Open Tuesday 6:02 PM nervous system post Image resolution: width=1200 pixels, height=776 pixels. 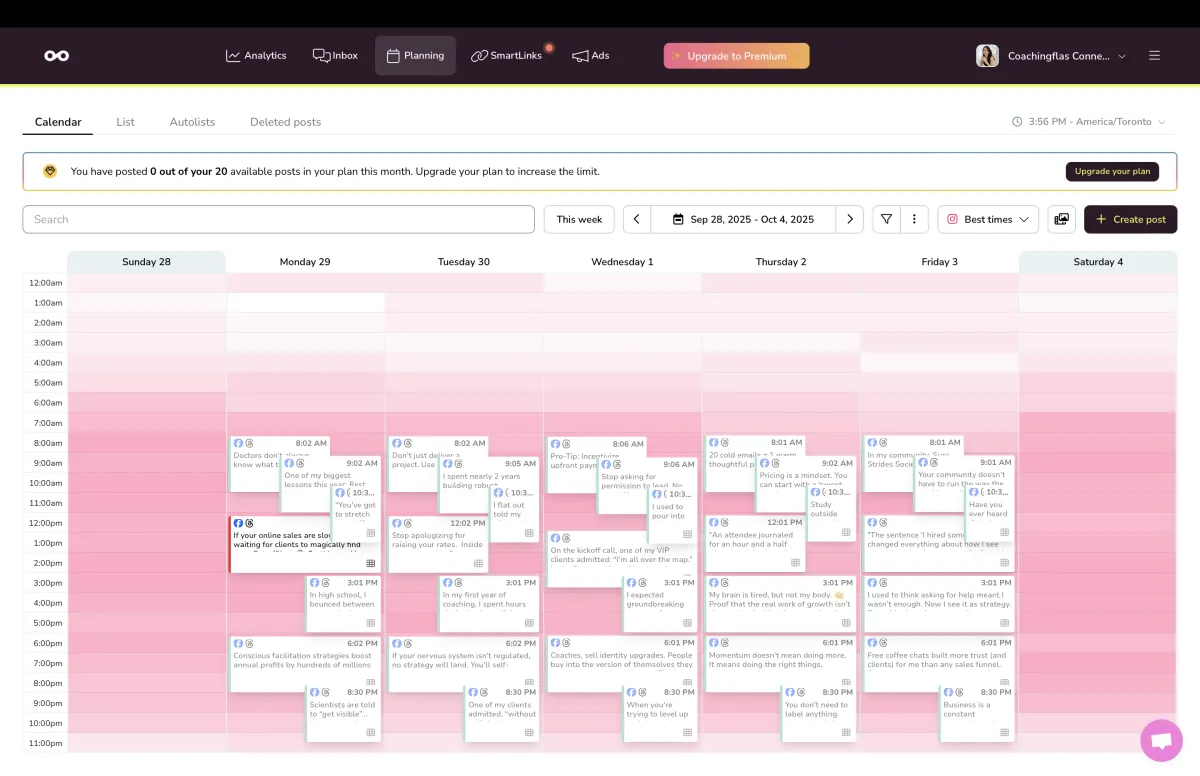(464, 663)
